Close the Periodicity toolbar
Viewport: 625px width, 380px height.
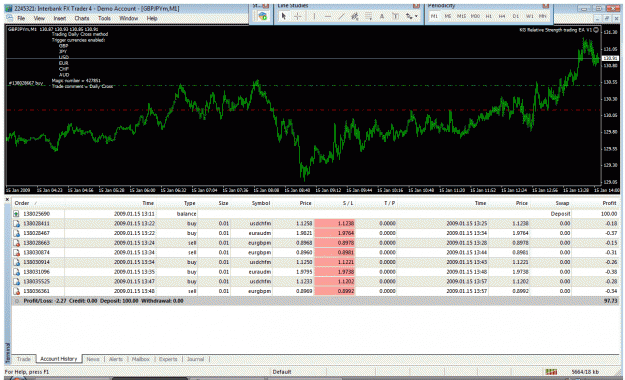[546, 6]
